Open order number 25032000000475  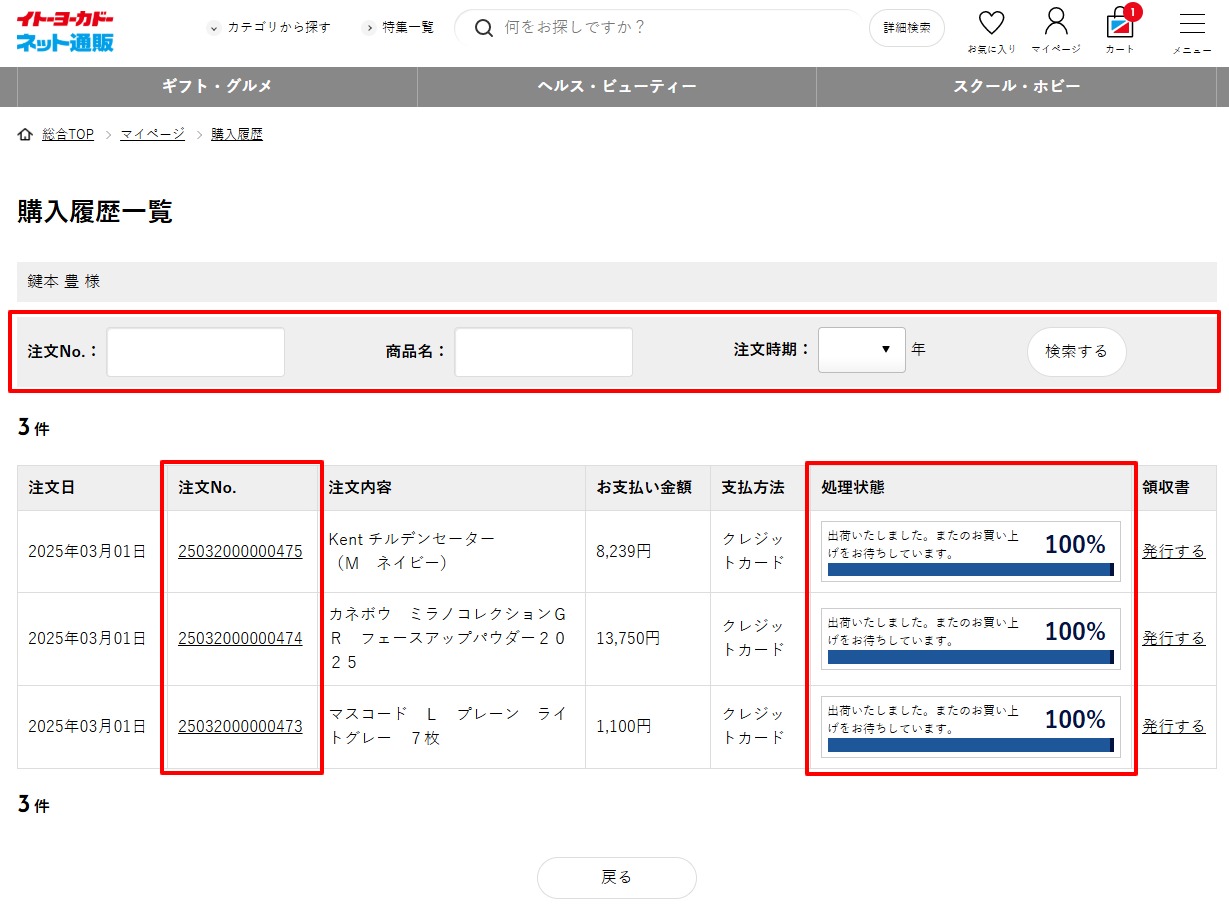pyautogui.click(x=240, y=551)
